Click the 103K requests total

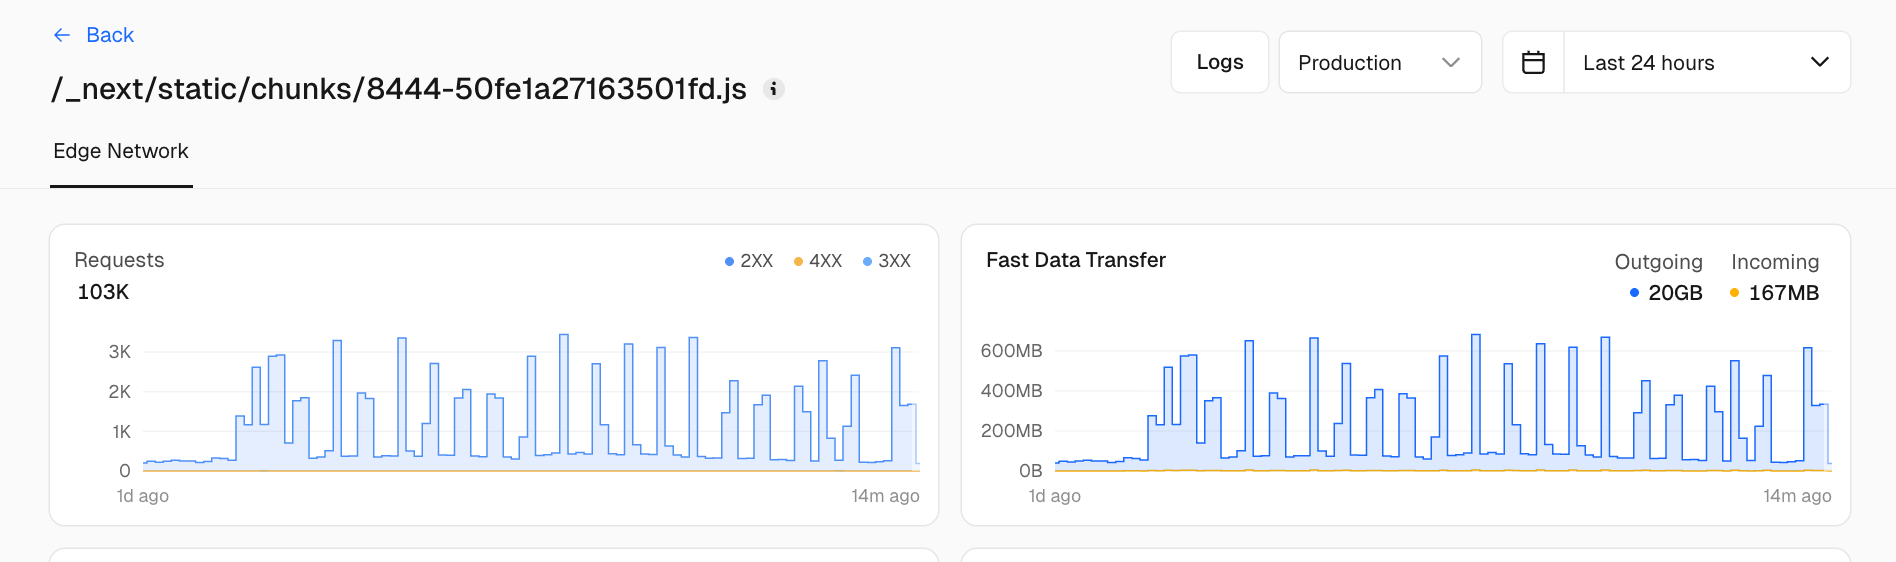tap(103, 292)
